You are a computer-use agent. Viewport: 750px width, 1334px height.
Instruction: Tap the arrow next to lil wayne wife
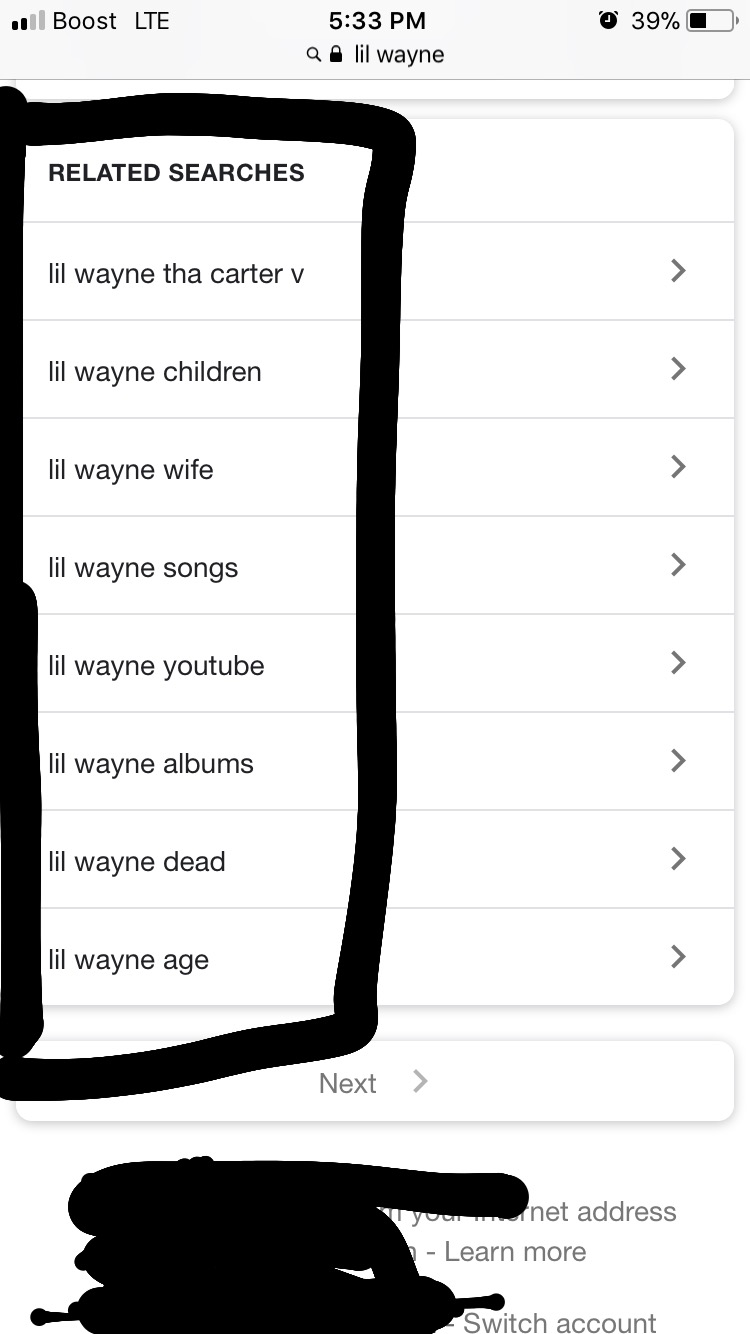[678, 467]
